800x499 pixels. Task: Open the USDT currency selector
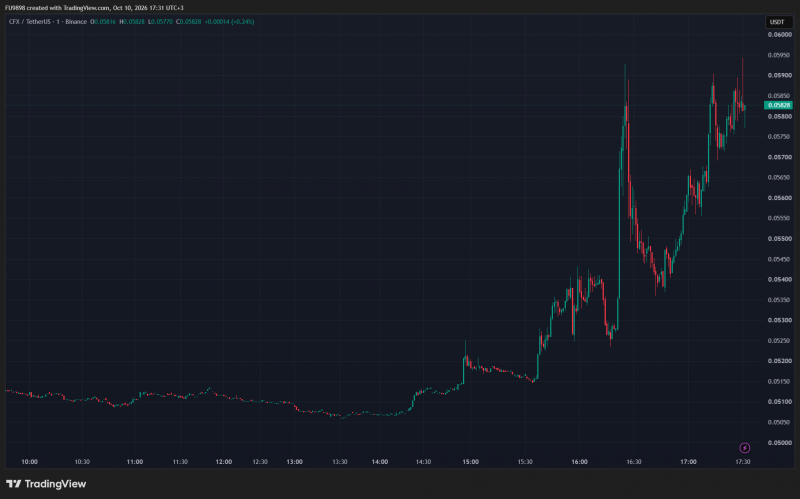(x=777, y=22)
